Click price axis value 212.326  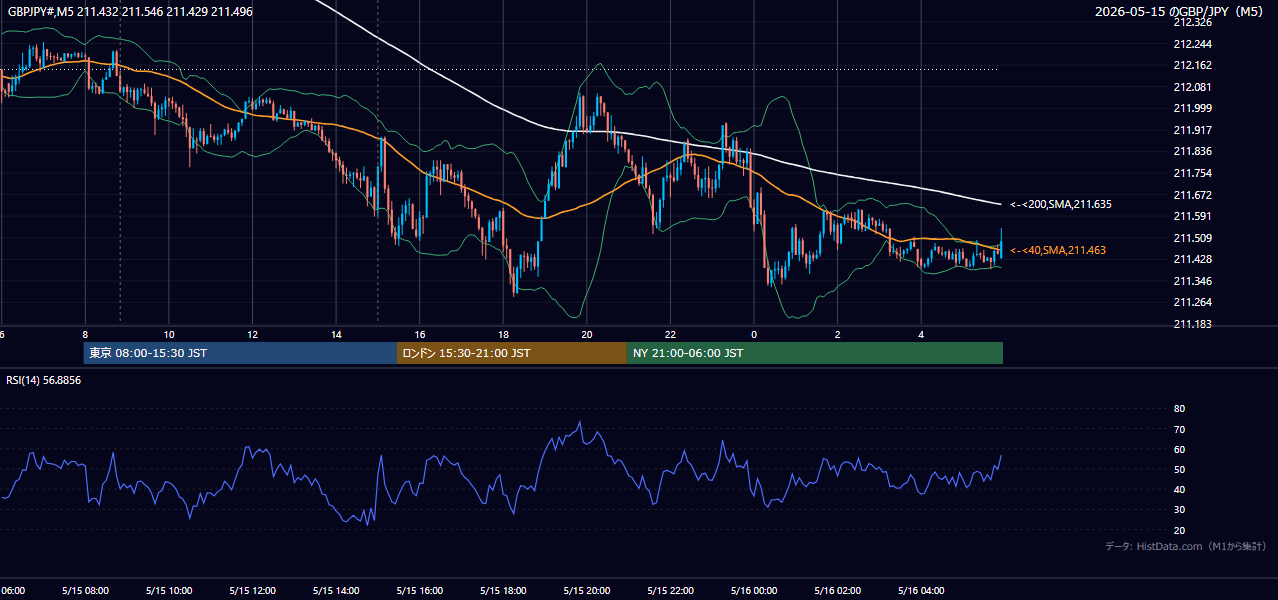coord(1191,22)
